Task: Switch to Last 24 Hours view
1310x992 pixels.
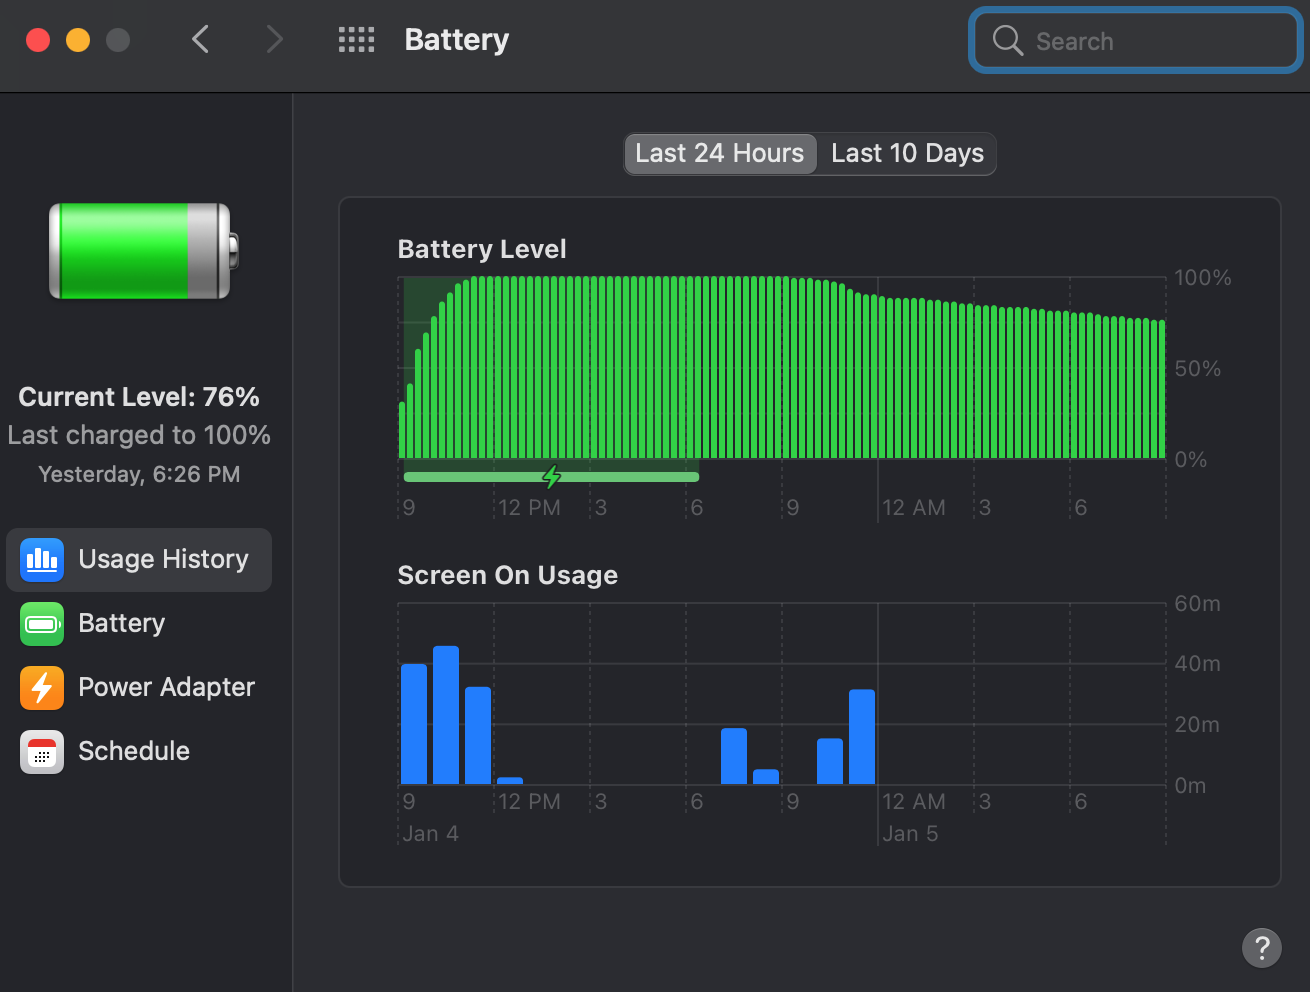Action: 720,153
